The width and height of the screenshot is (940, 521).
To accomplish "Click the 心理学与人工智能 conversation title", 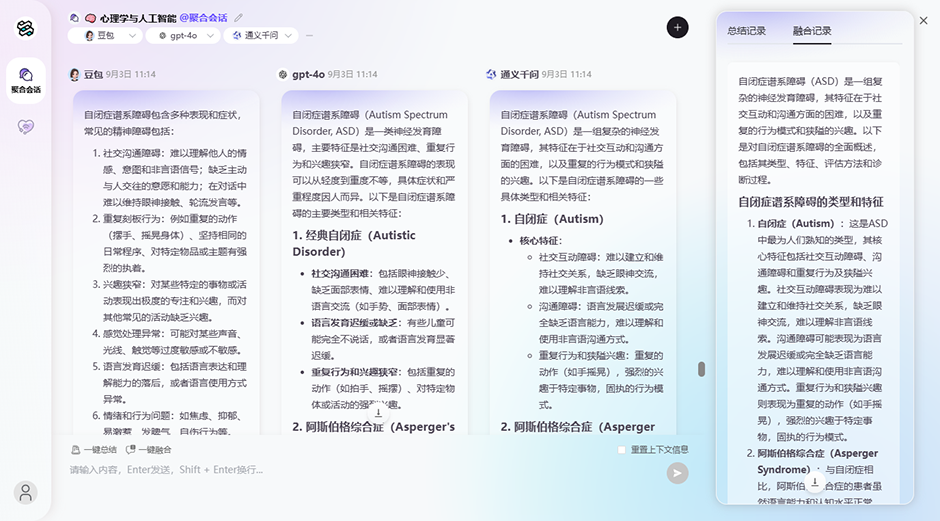I will pyautogui.click(x=137, y=18).
